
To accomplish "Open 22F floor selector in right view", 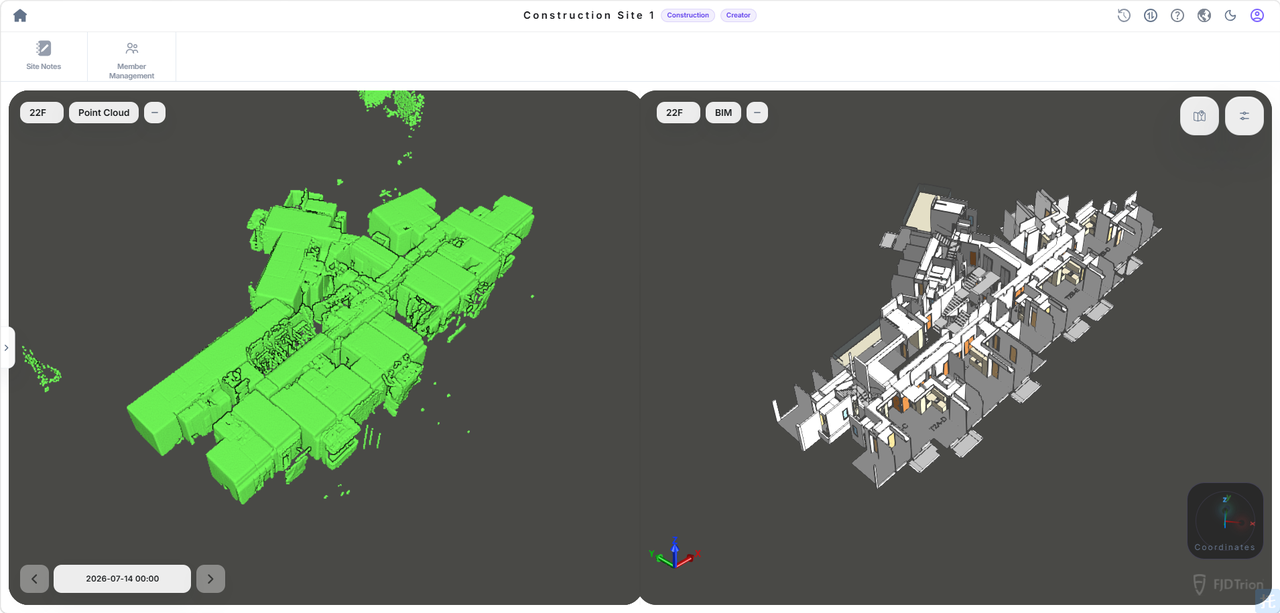I will (678, 113).
